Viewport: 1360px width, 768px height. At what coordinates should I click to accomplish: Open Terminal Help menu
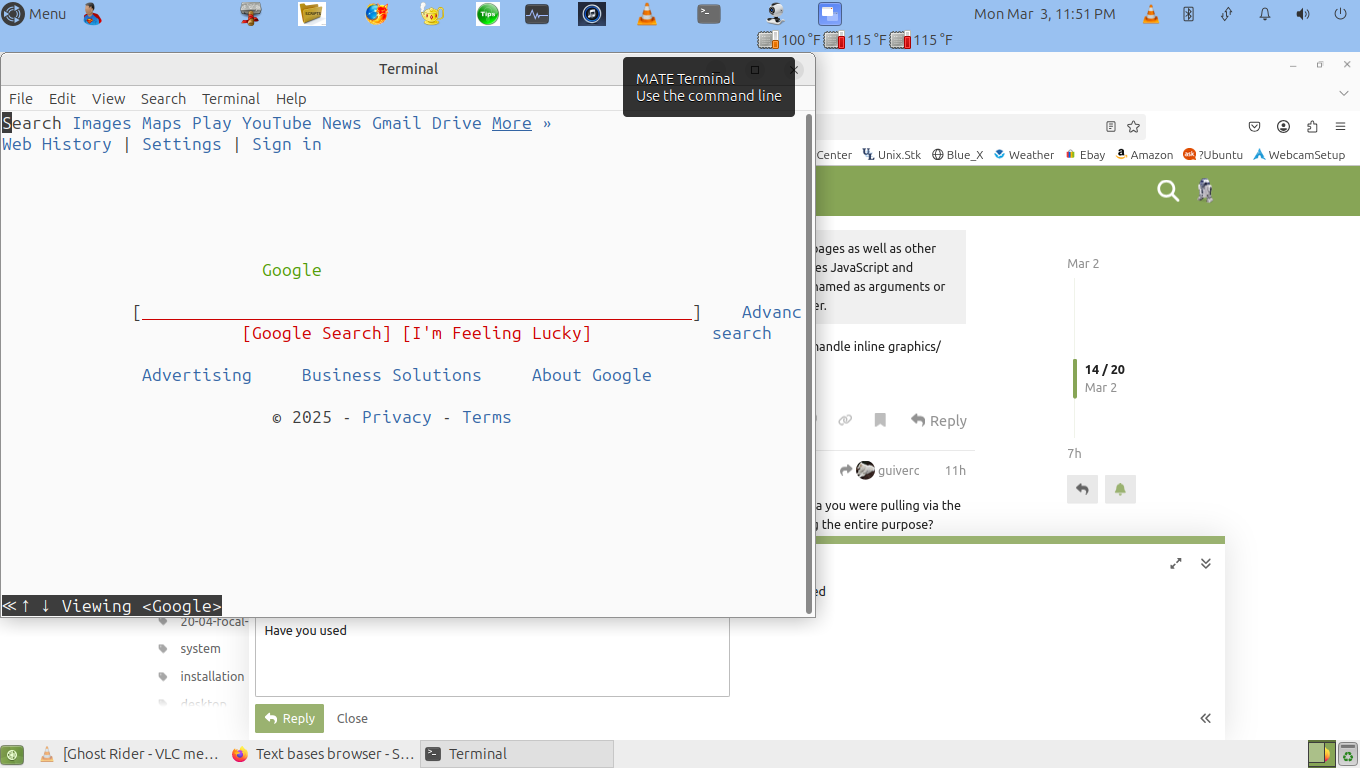291,98
